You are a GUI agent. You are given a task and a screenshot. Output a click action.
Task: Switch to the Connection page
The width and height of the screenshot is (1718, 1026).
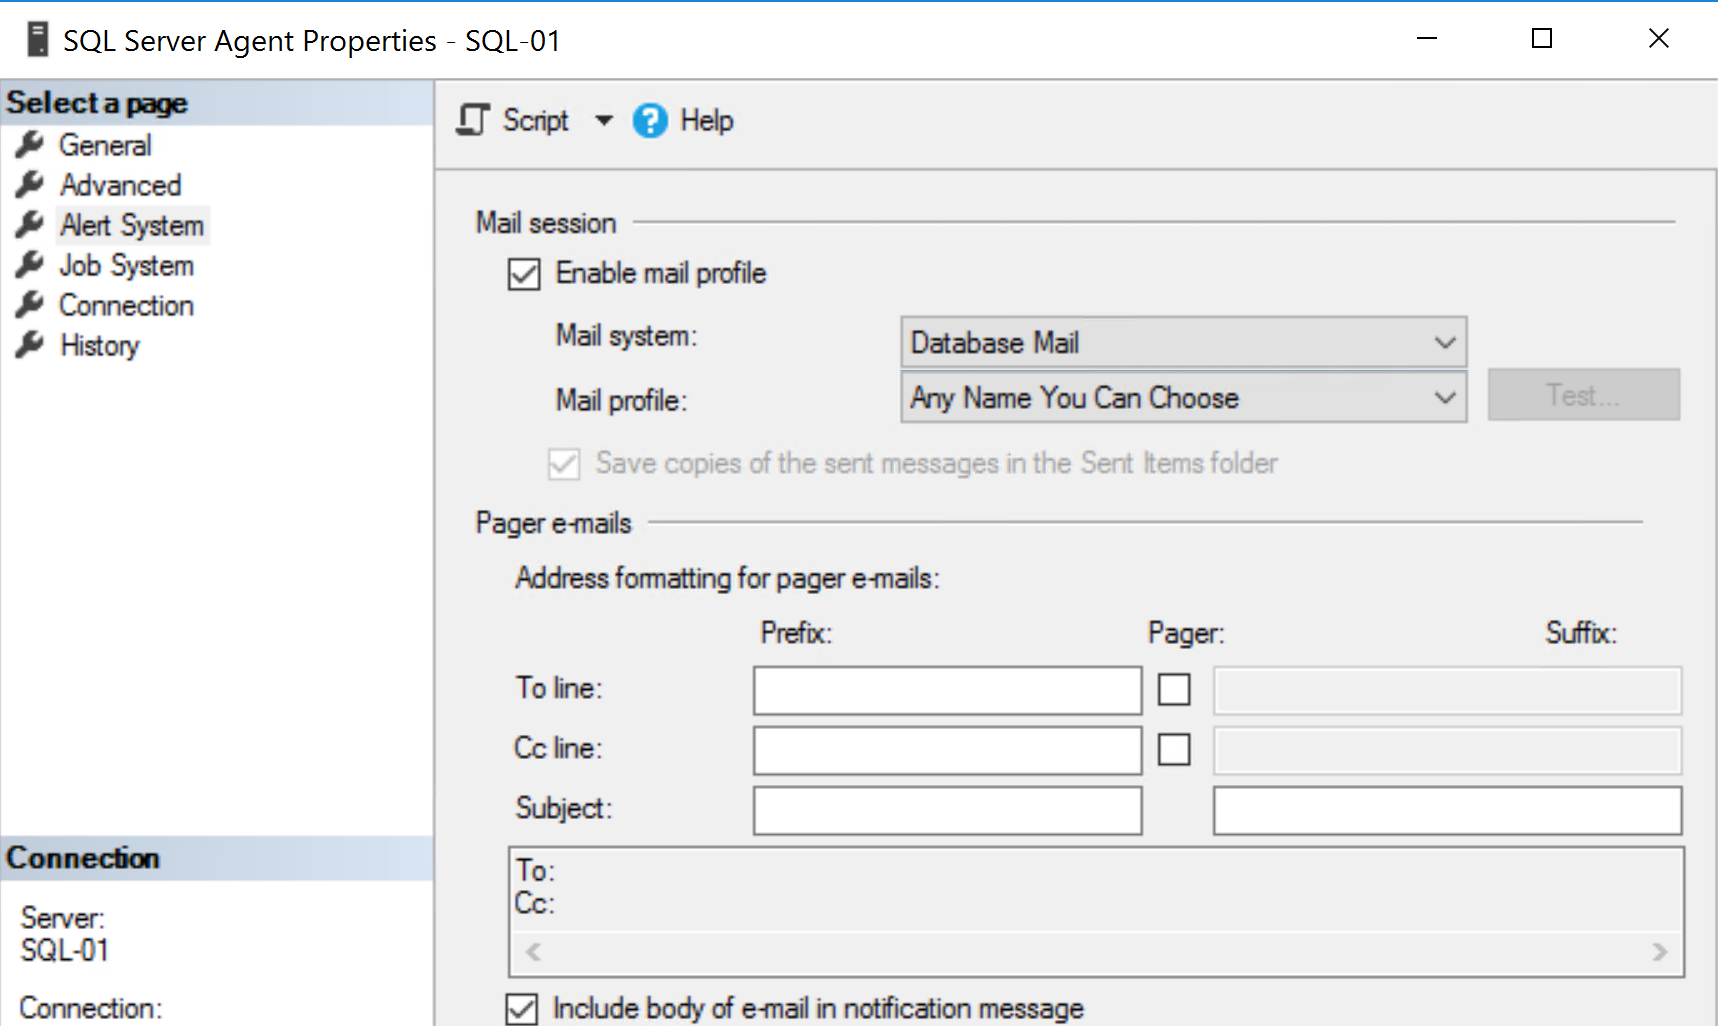tap(126, 305)
